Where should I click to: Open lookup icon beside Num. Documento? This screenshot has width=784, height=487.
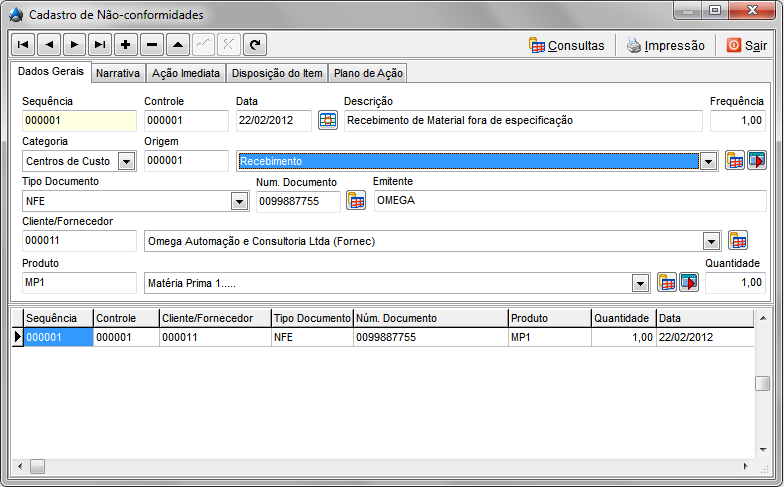click(x=356, y=201)
